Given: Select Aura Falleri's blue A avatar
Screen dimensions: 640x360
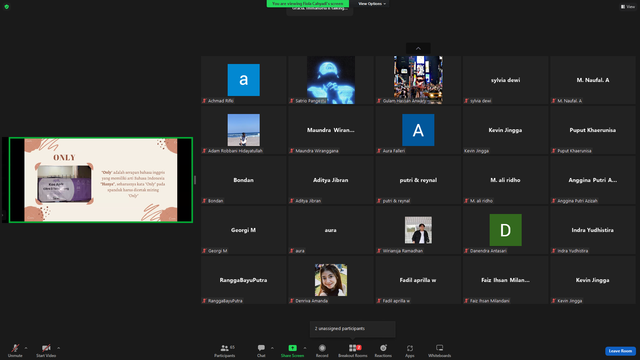Looking at the screenshot, I should click(x=418, y=130).
